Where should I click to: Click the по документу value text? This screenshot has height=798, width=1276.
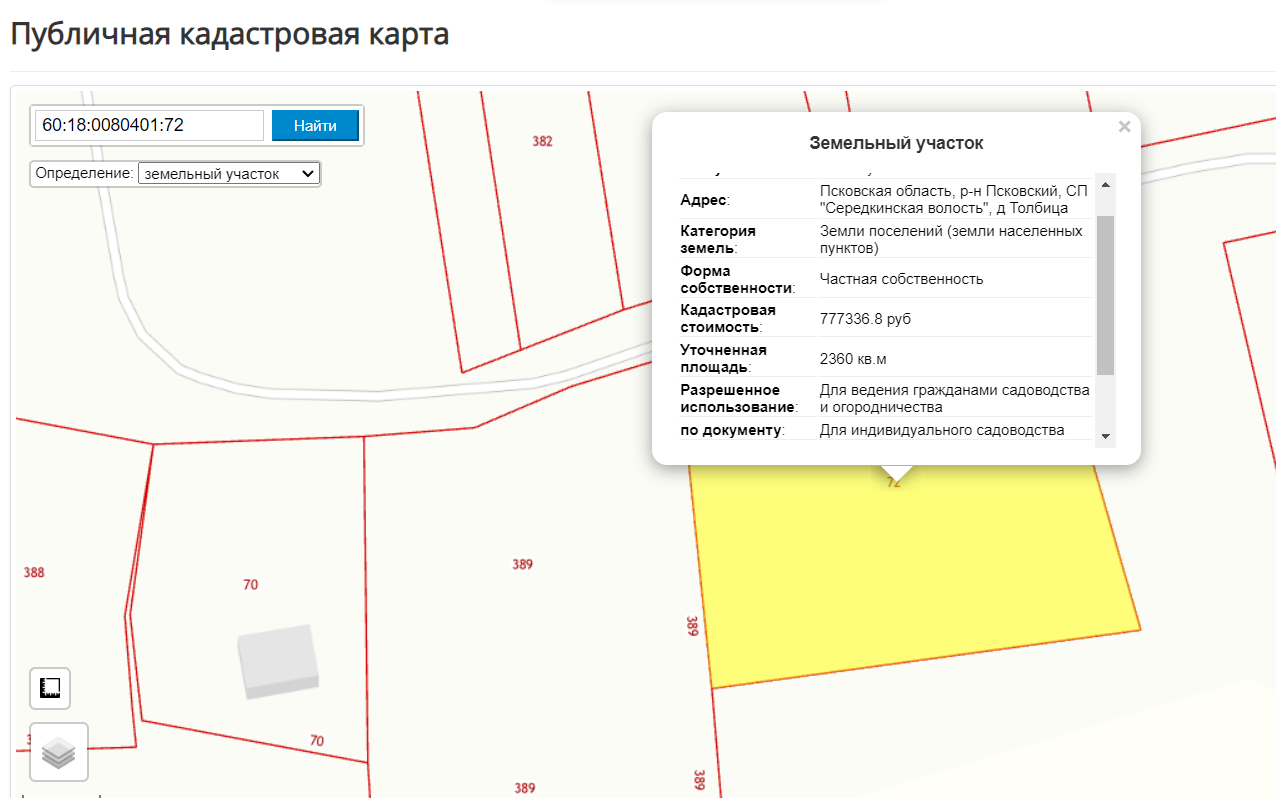point(942,430)
